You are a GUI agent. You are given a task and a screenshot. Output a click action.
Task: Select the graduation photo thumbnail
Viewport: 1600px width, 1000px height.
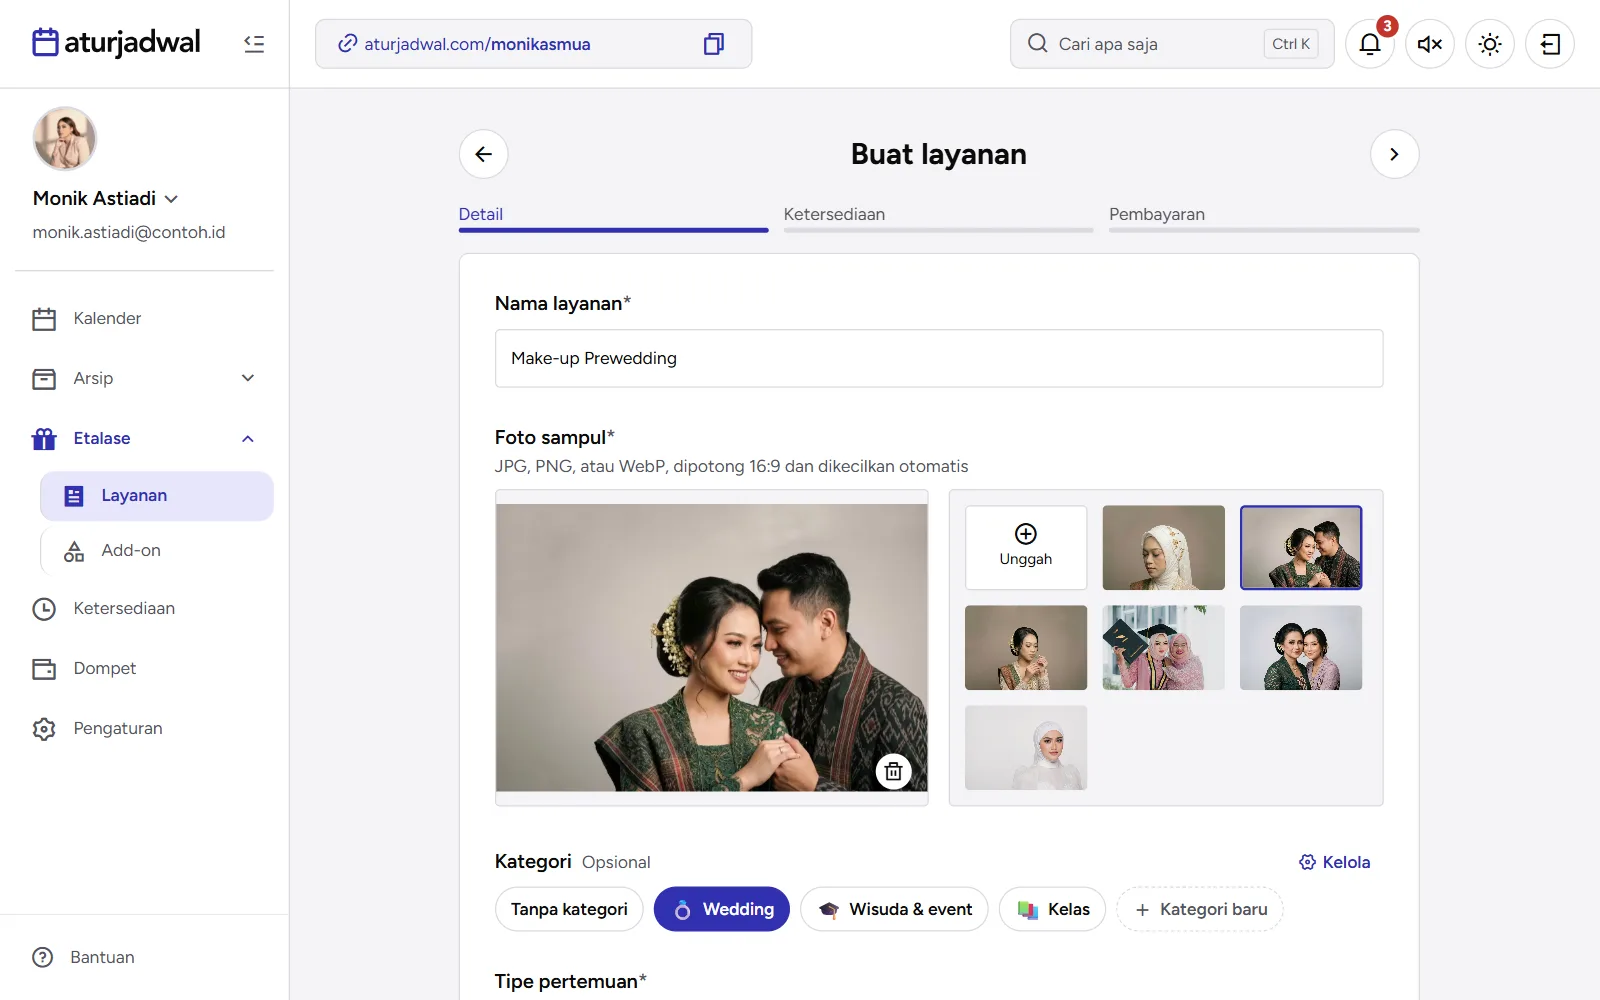tap(1163, 647)
